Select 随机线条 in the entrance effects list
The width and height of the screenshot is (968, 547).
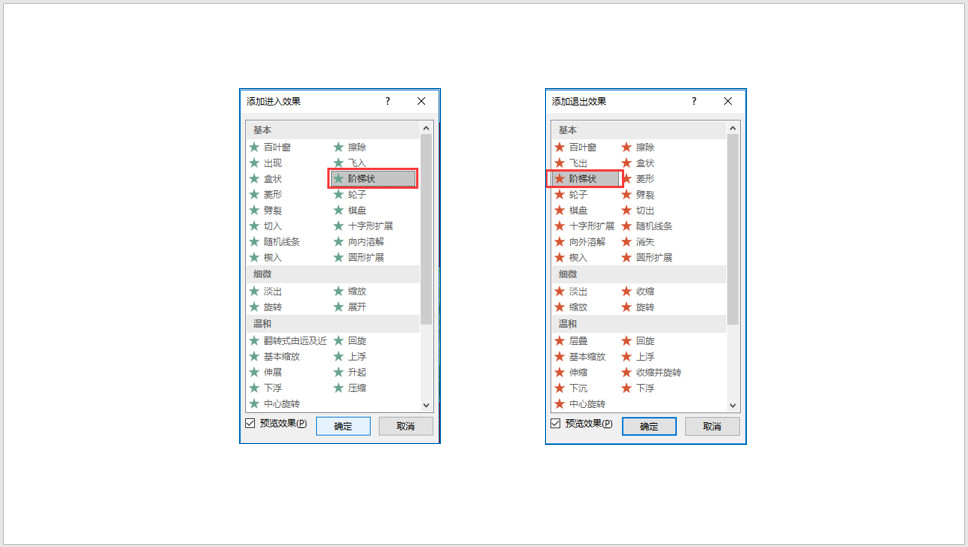[282, 241]
